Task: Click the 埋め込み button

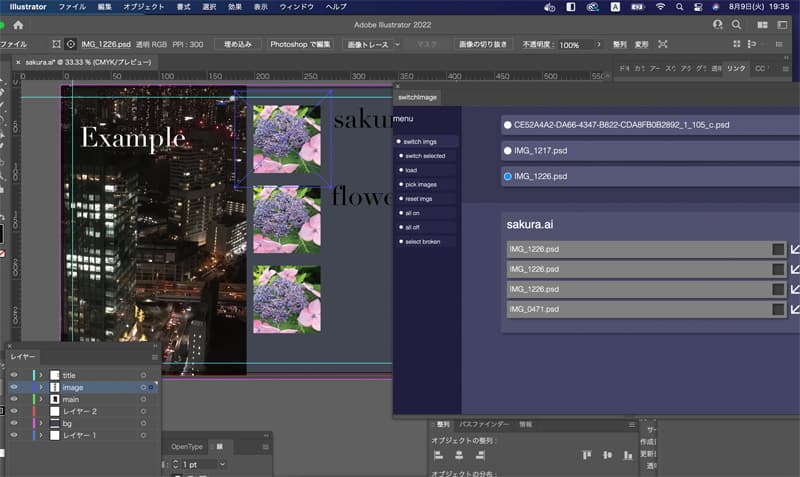Action: [x=238, y=44]
